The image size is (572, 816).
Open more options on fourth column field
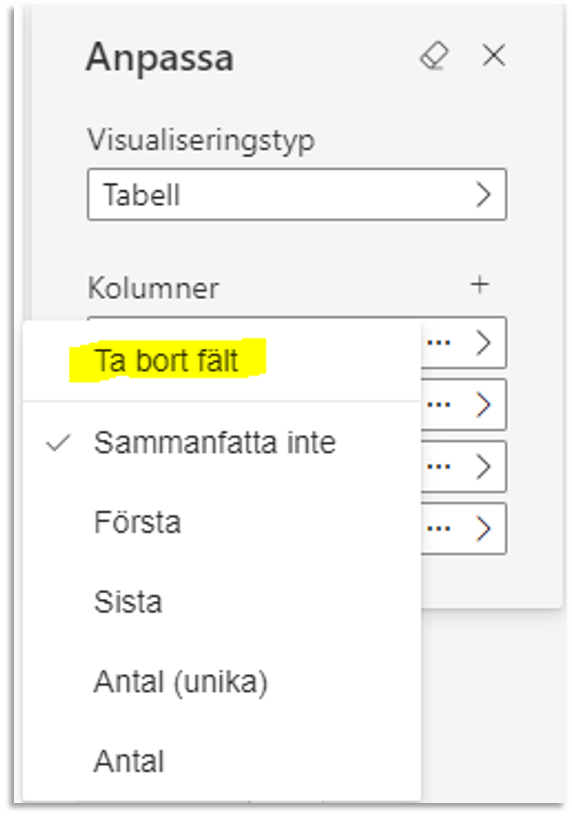click(x=439, y=528)
